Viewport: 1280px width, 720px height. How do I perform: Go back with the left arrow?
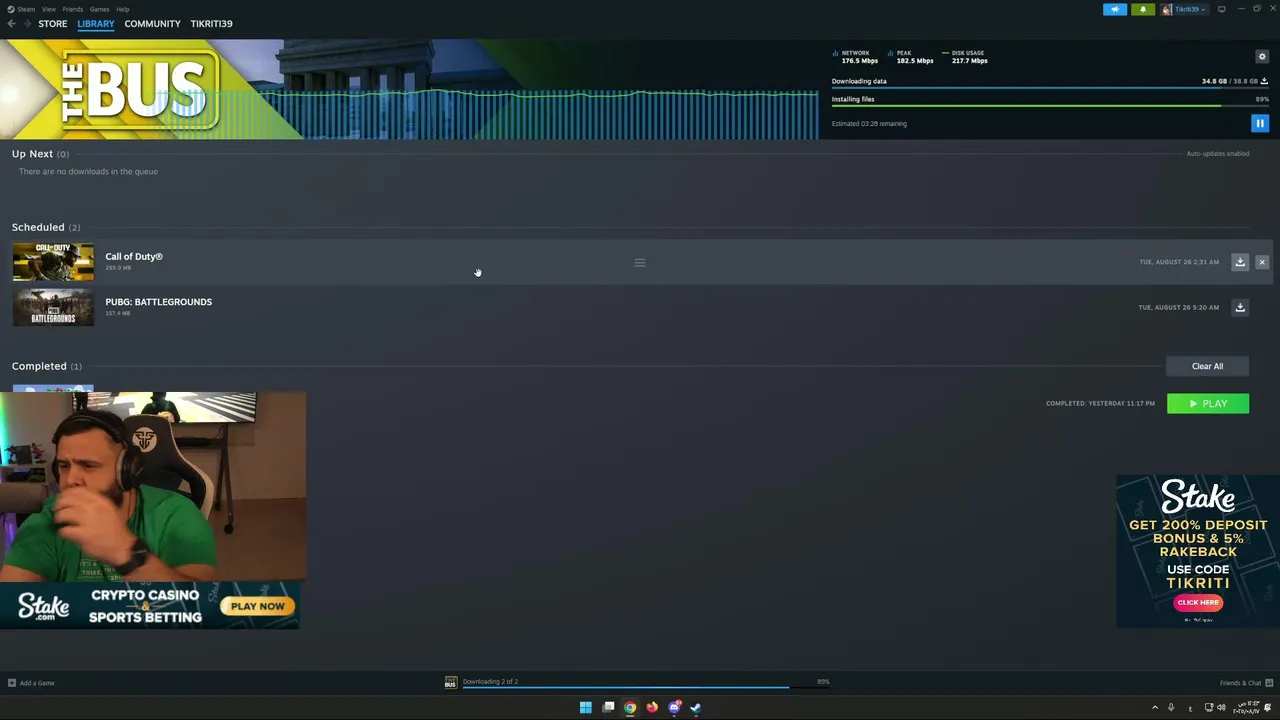pyautogui.click(x=11, y=23)
